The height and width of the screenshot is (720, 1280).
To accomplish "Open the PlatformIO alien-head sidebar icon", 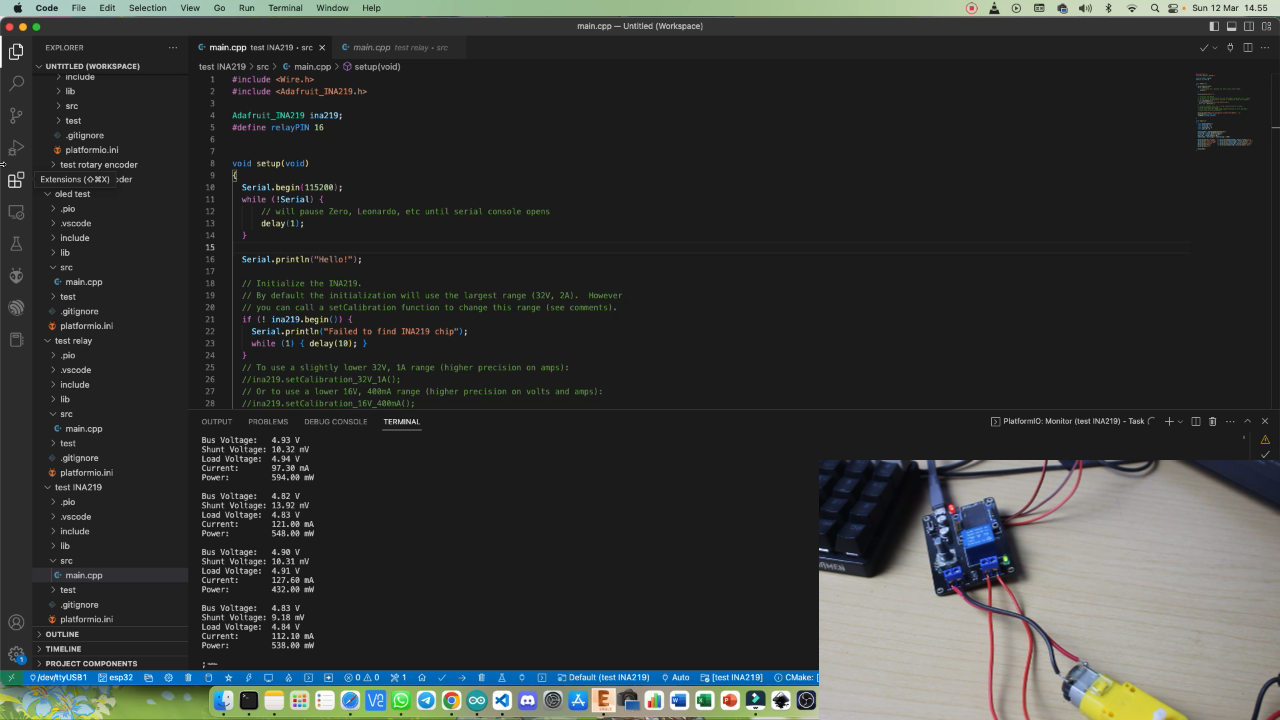I will coord(16,272).
